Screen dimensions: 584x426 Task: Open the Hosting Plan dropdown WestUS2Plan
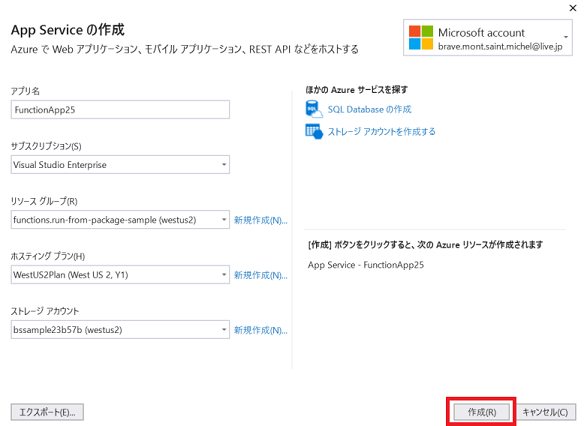pos(120,275)
